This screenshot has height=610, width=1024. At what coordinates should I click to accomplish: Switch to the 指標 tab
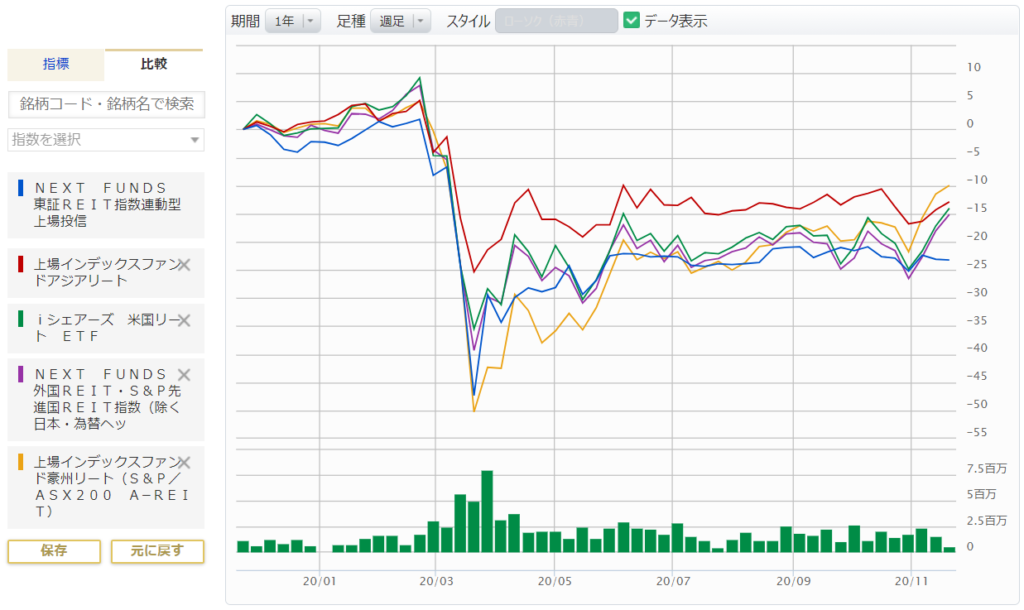[x=56, y=64]
